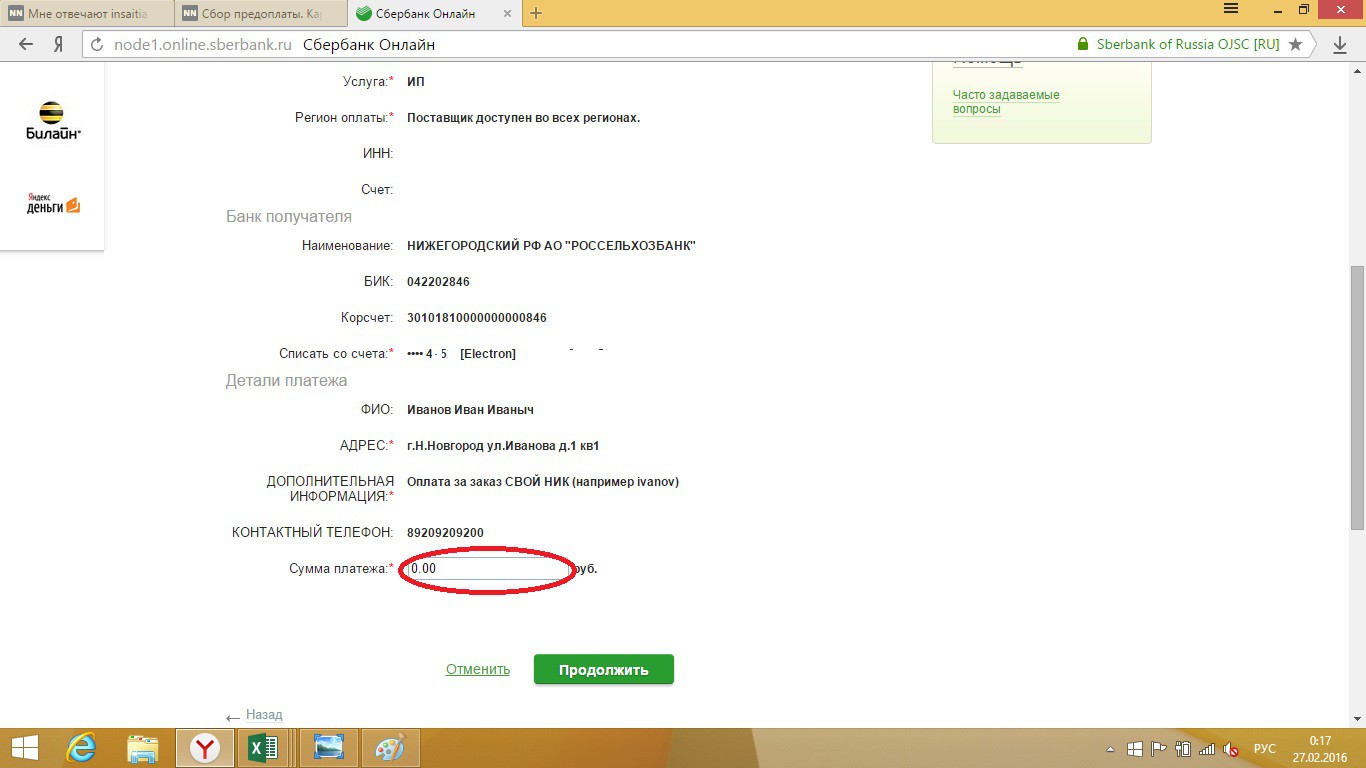
Task: Open the photo viewer taskbar icon
Action: [x=329, y=747]
